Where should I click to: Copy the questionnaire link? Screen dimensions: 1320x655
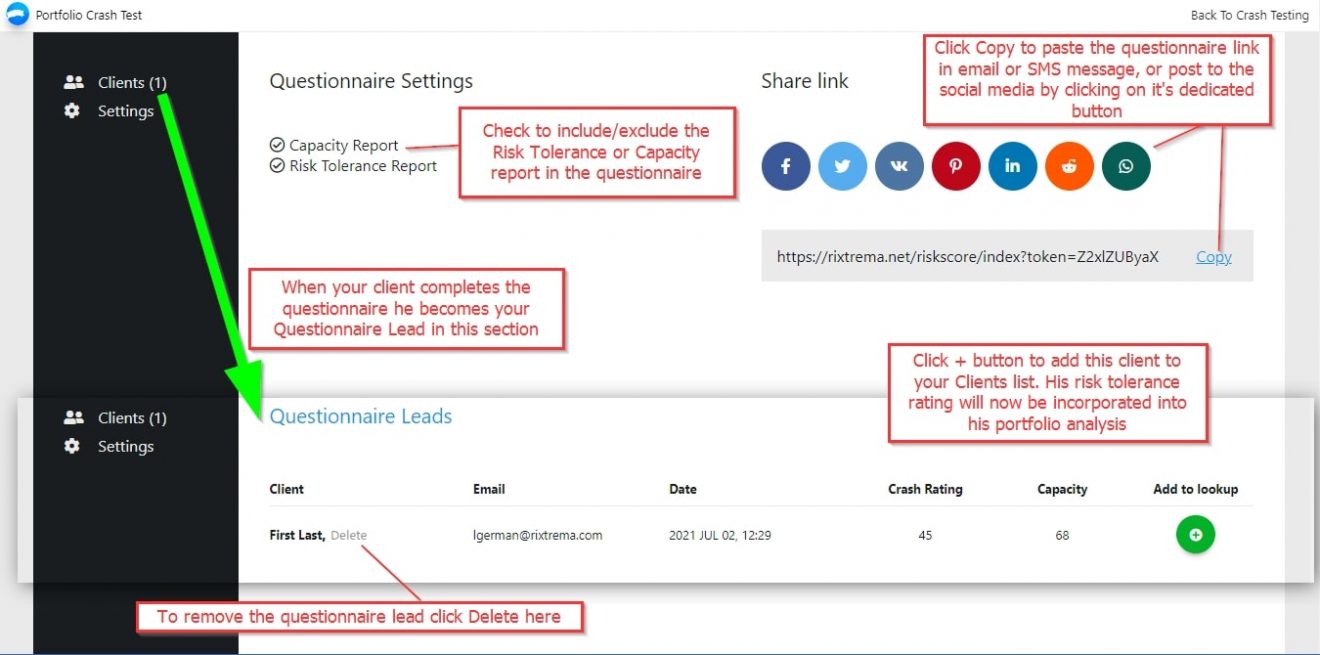(1213, 257)
